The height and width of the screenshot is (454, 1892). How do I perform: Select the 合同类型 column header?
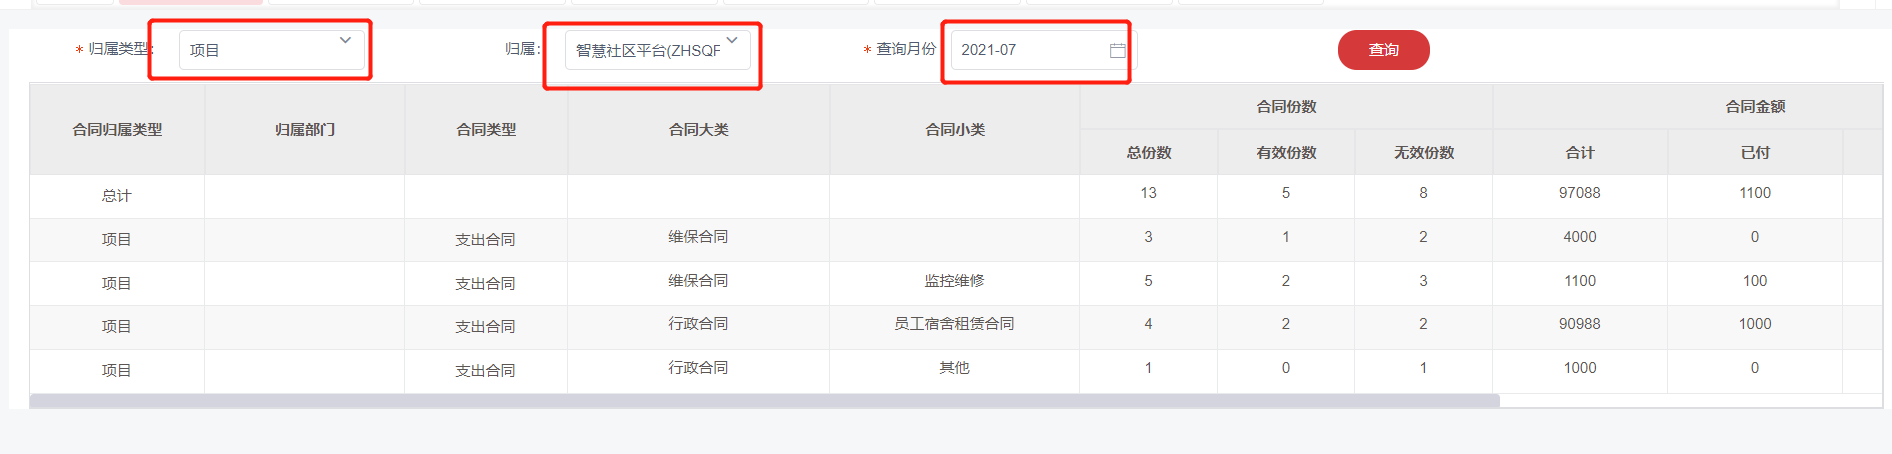486,130
